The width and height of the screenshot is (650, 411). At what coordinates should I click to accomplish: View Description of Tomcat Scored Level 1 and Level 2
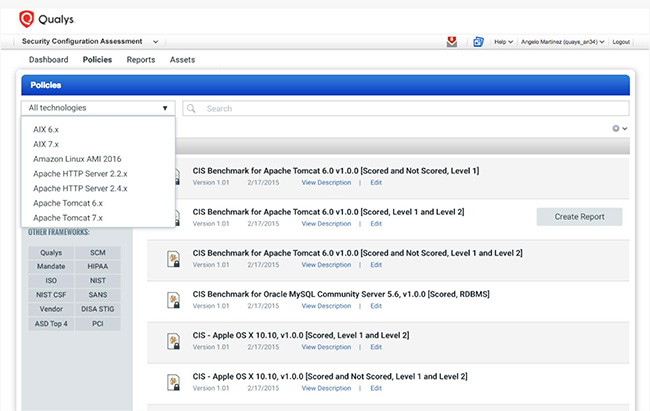point(326,224)
